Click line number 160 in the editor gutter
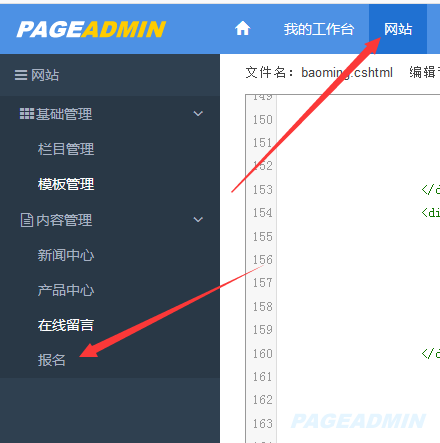Screen dimensions: 440x443 tap(263, 354)
